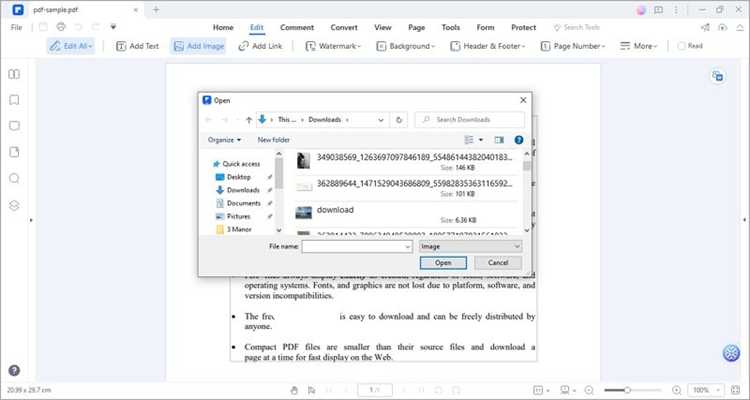Open the page thumbnails panel icon

pos(14,74)
